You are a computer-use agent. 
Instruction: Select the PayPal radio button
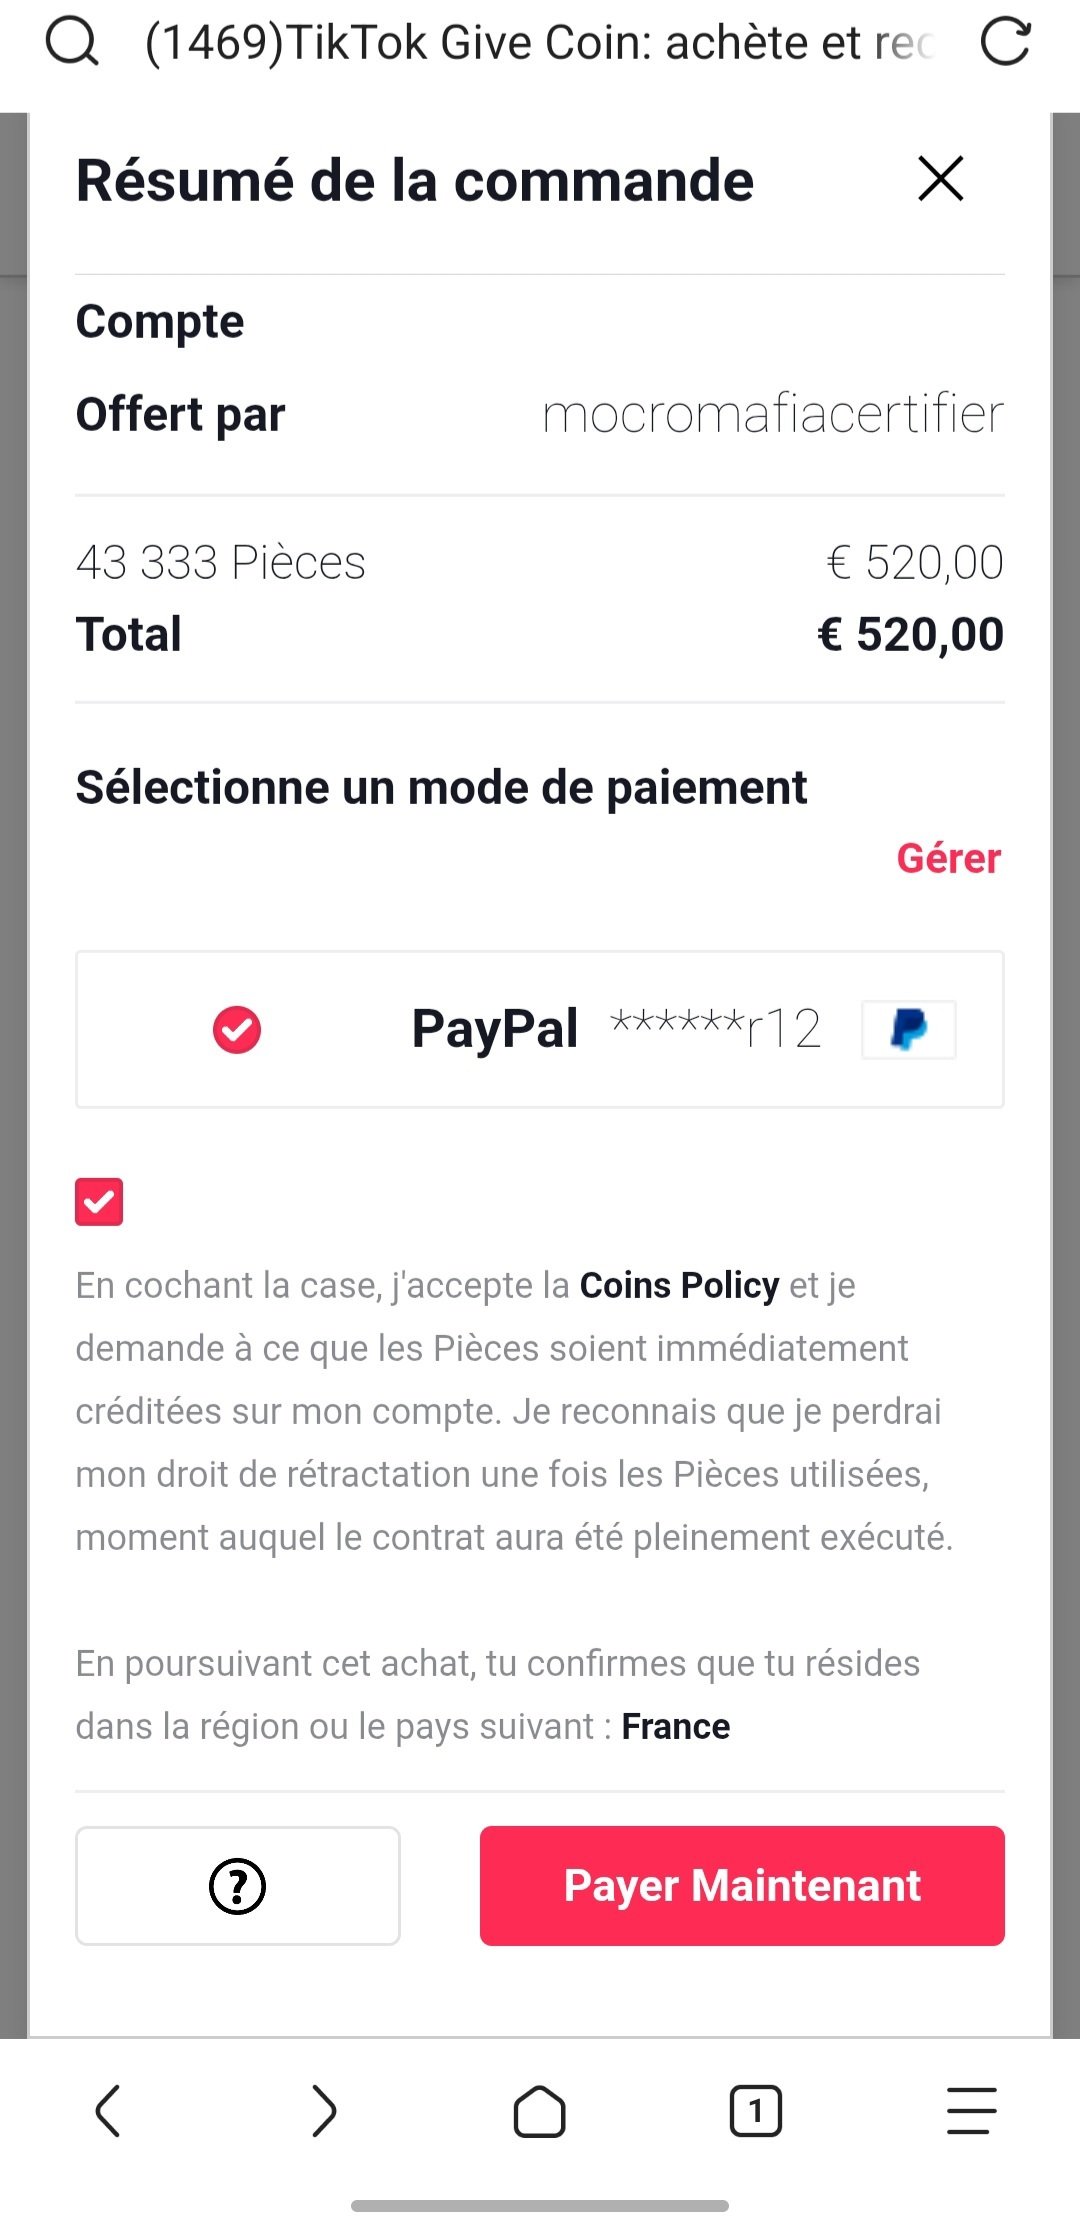tap(237, 1030)
